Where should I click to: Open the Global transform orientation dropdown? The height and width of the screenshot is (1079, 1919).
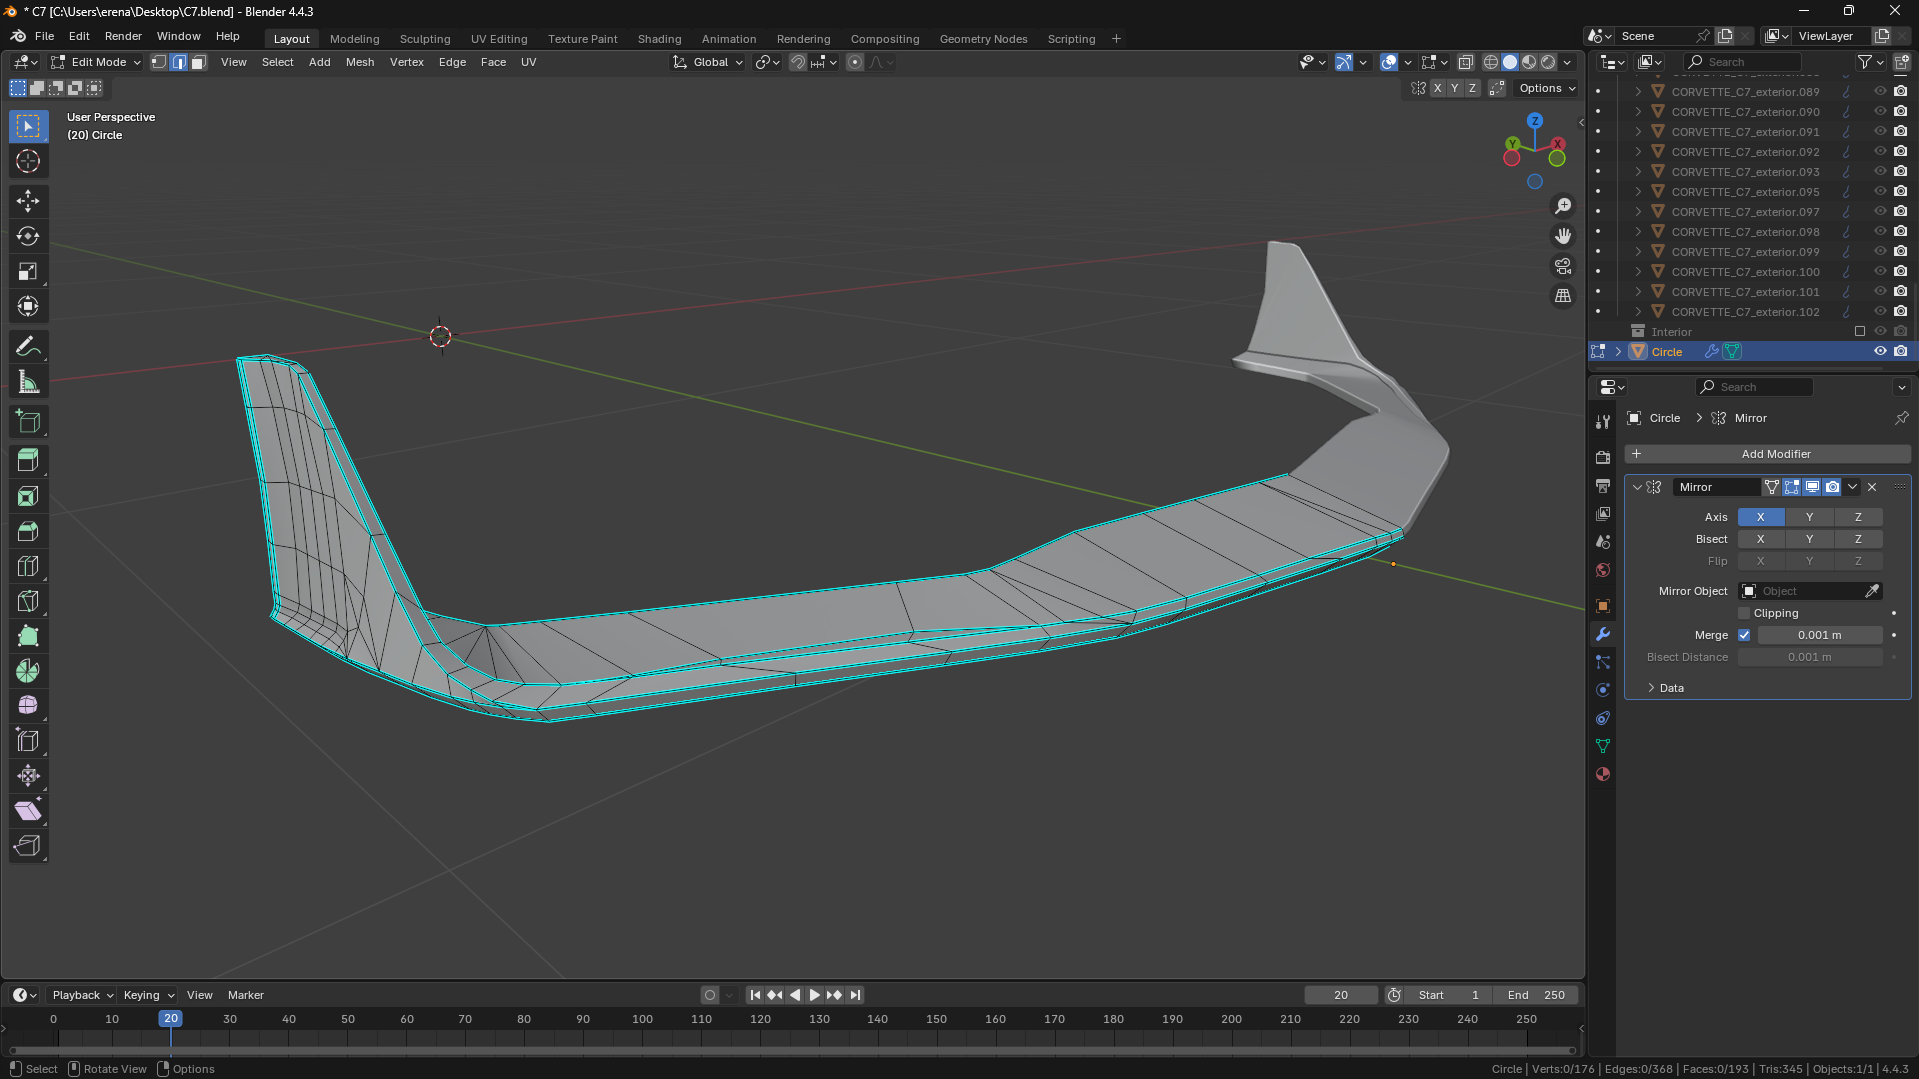[709, 62]
